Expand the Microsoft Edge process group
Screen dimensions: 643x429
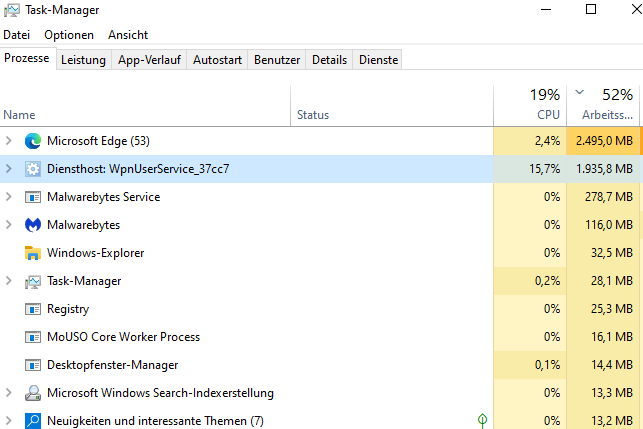tap(9, 141)
